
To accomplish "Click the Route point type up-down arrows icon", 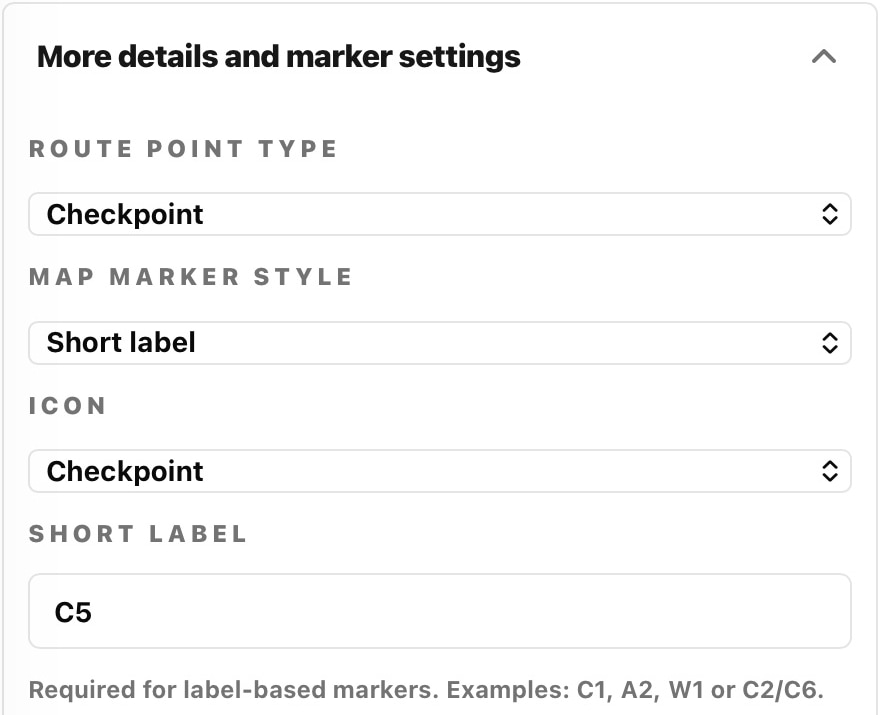I will pos(829,214).
